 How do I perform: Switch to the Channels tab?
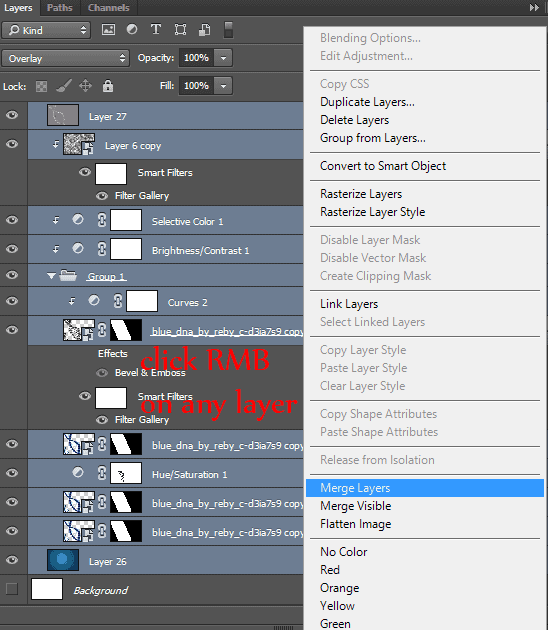click(108, 8)
